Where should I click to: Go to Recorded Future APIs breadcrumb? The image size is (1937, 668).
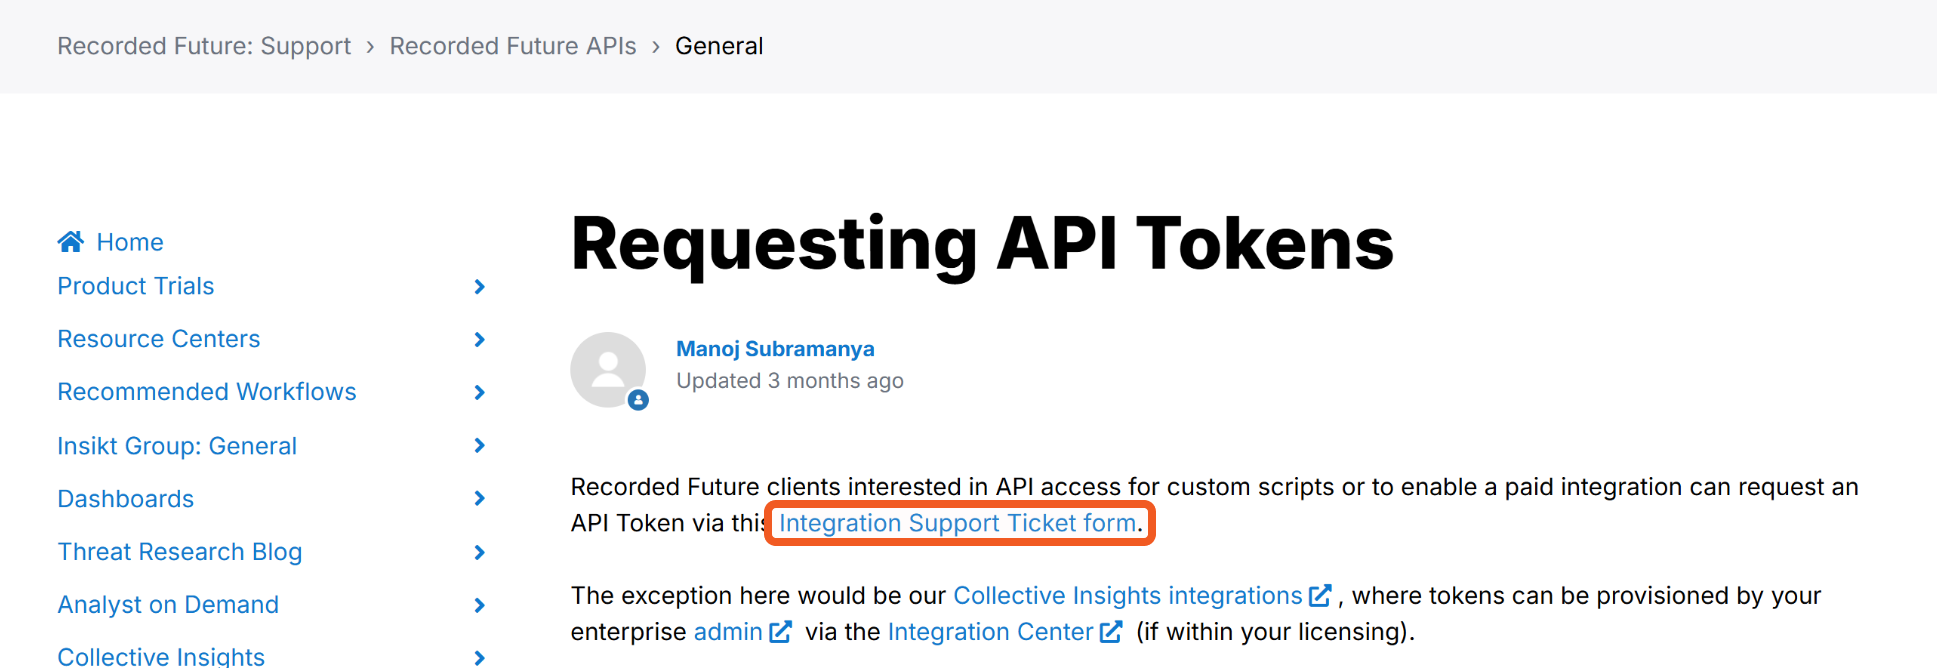pyautogui.click(x=513, y=46)
